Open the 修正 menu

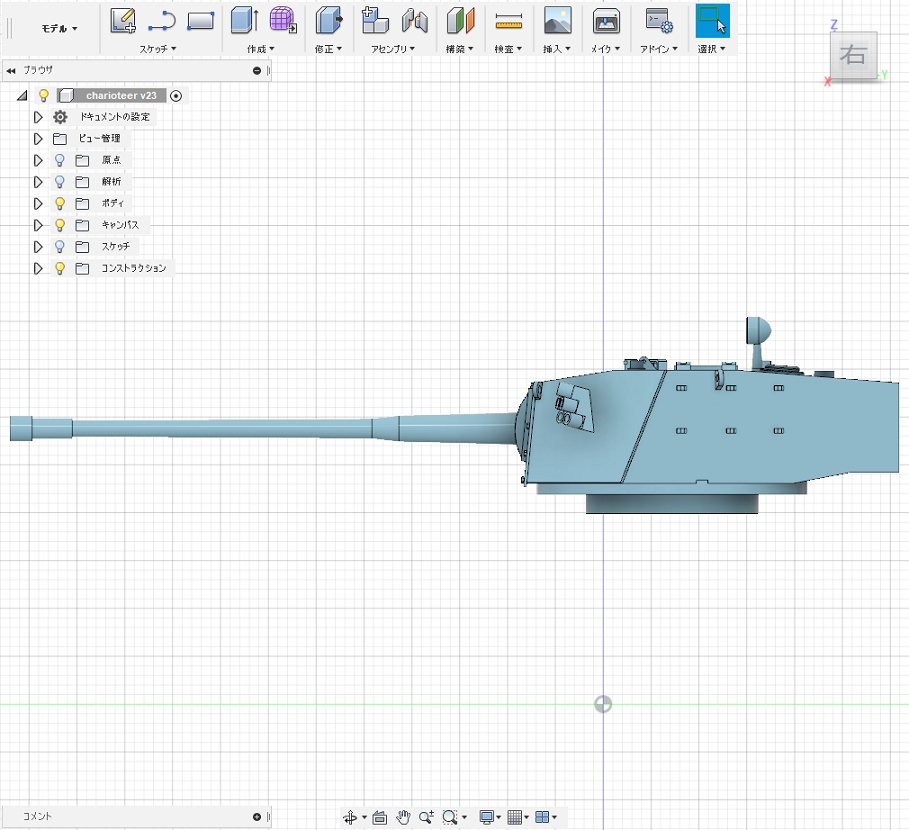(328, 48)
